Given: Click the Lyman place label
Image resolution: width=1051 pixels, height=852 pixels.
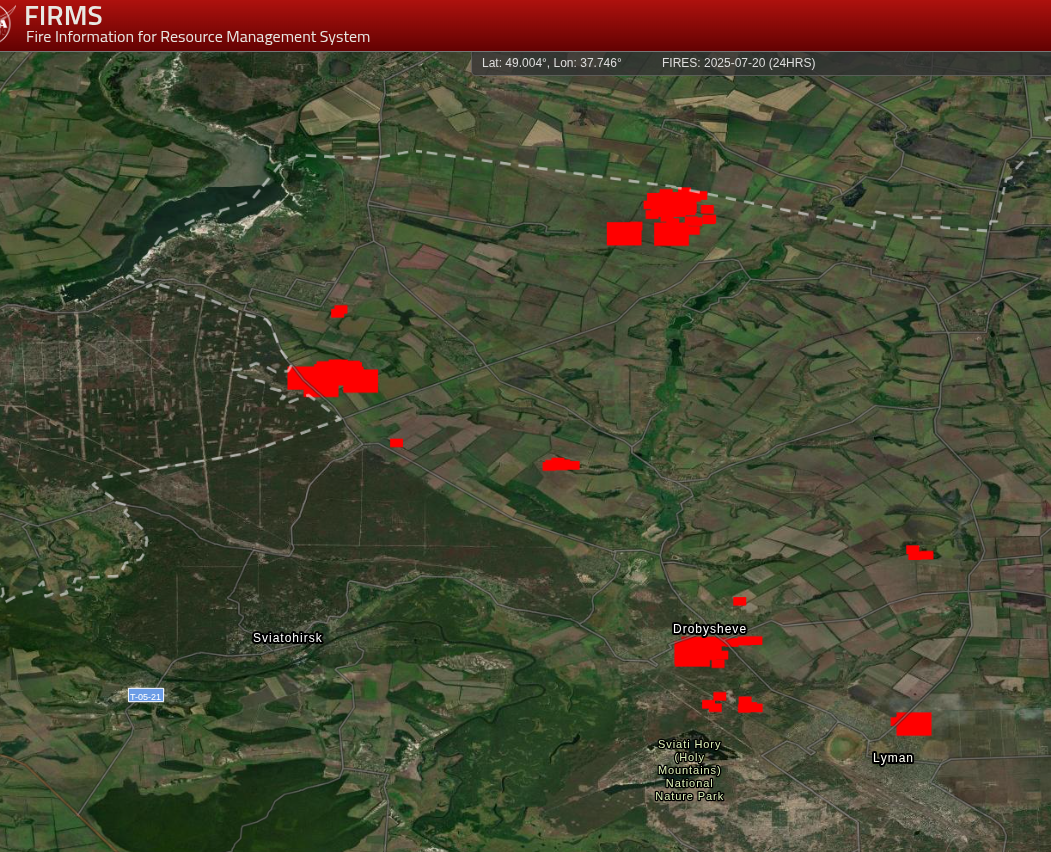Looking at the screenshot, I should pyautogui.click(x=893, y=757).
